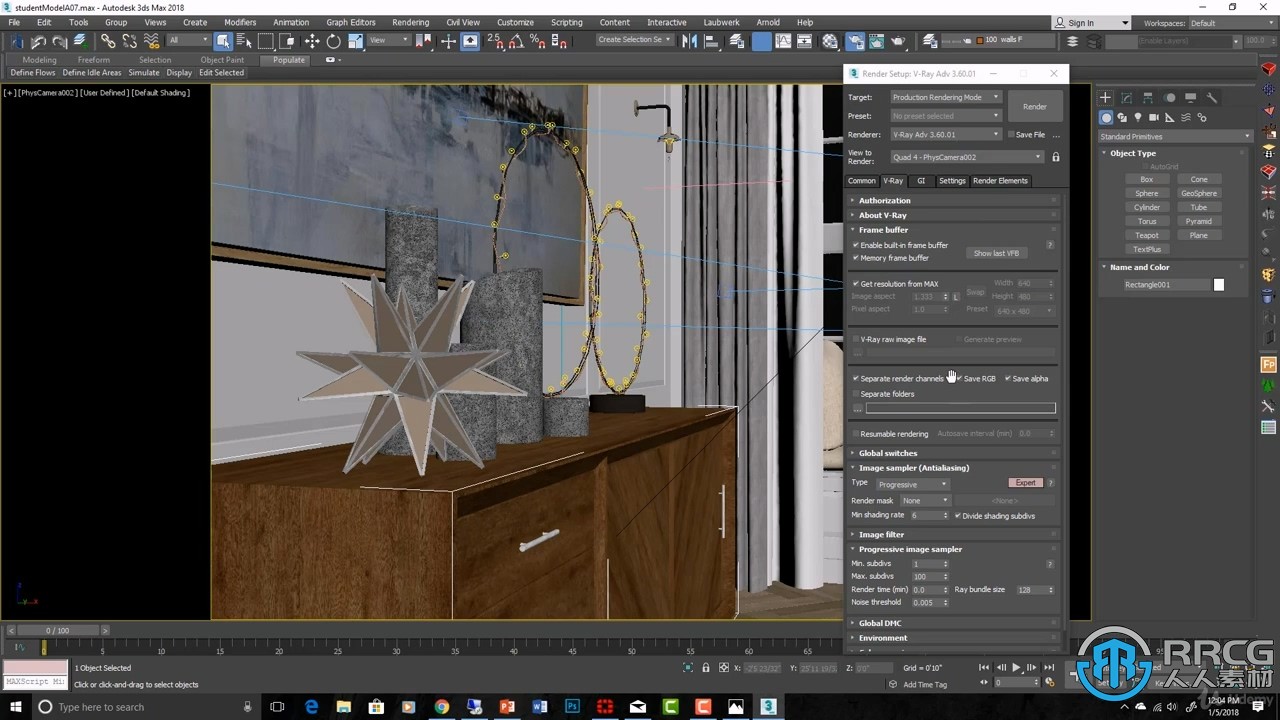Open the View to Render dropdown

point(967,157)
